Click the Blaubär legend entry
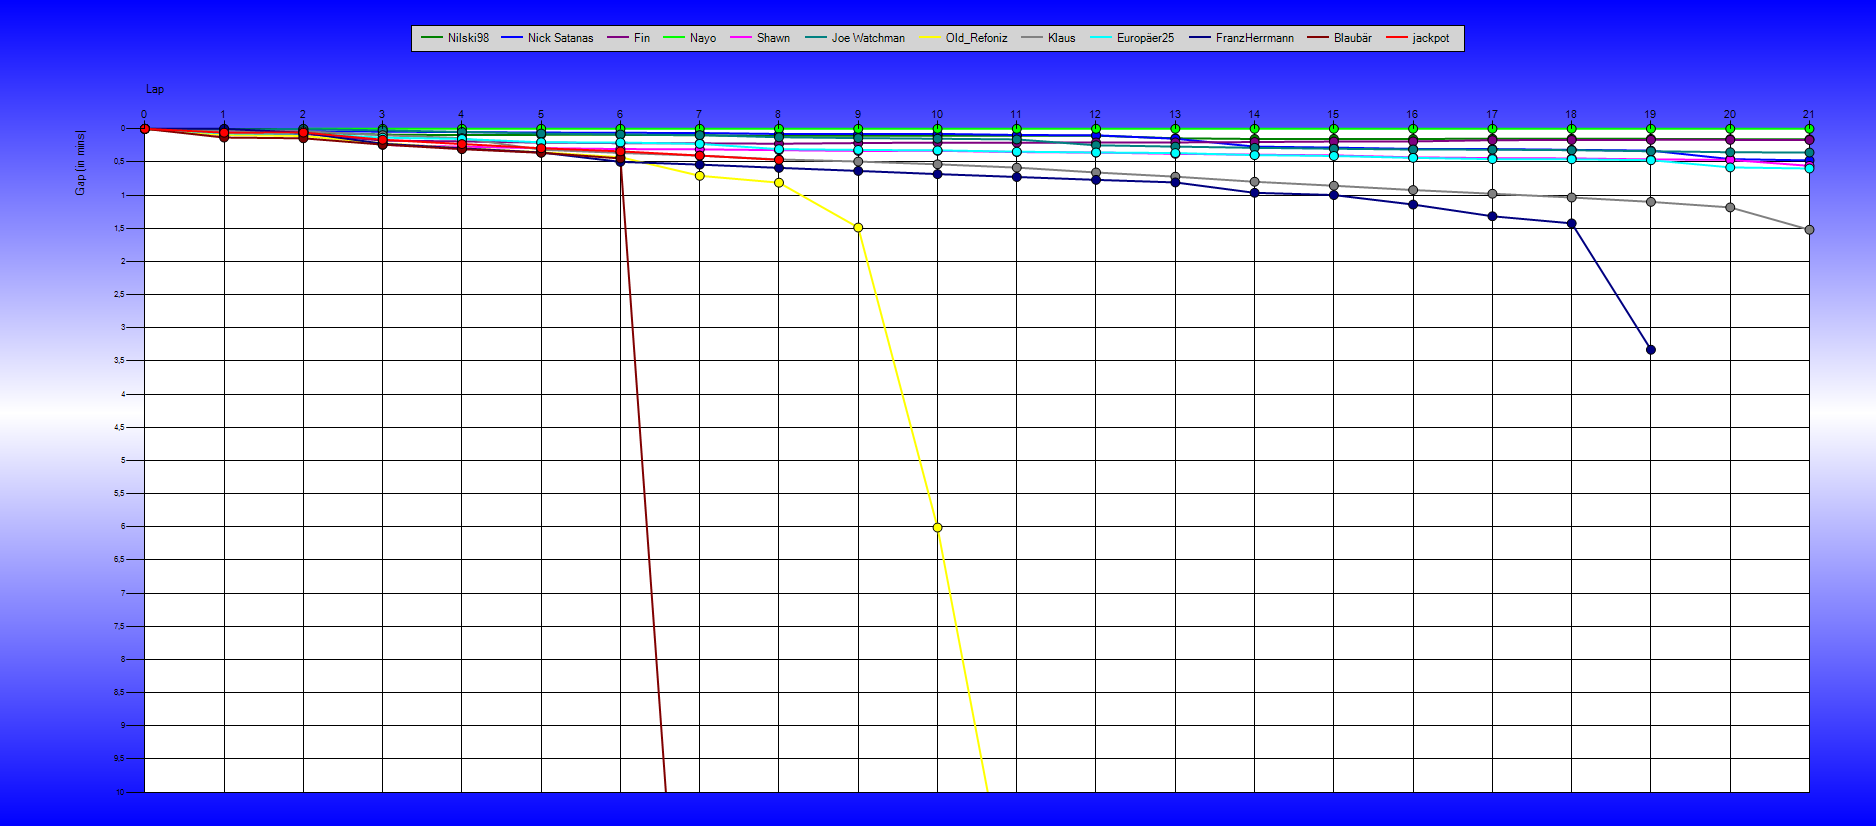 tap(1352, 38)
